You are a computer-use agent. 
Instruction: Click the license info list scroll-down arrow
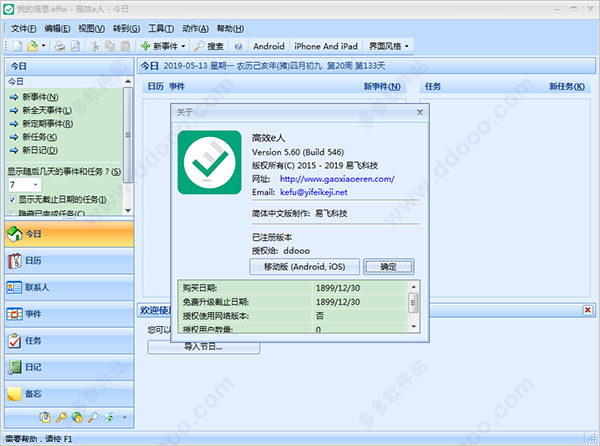tap(413, 326)
